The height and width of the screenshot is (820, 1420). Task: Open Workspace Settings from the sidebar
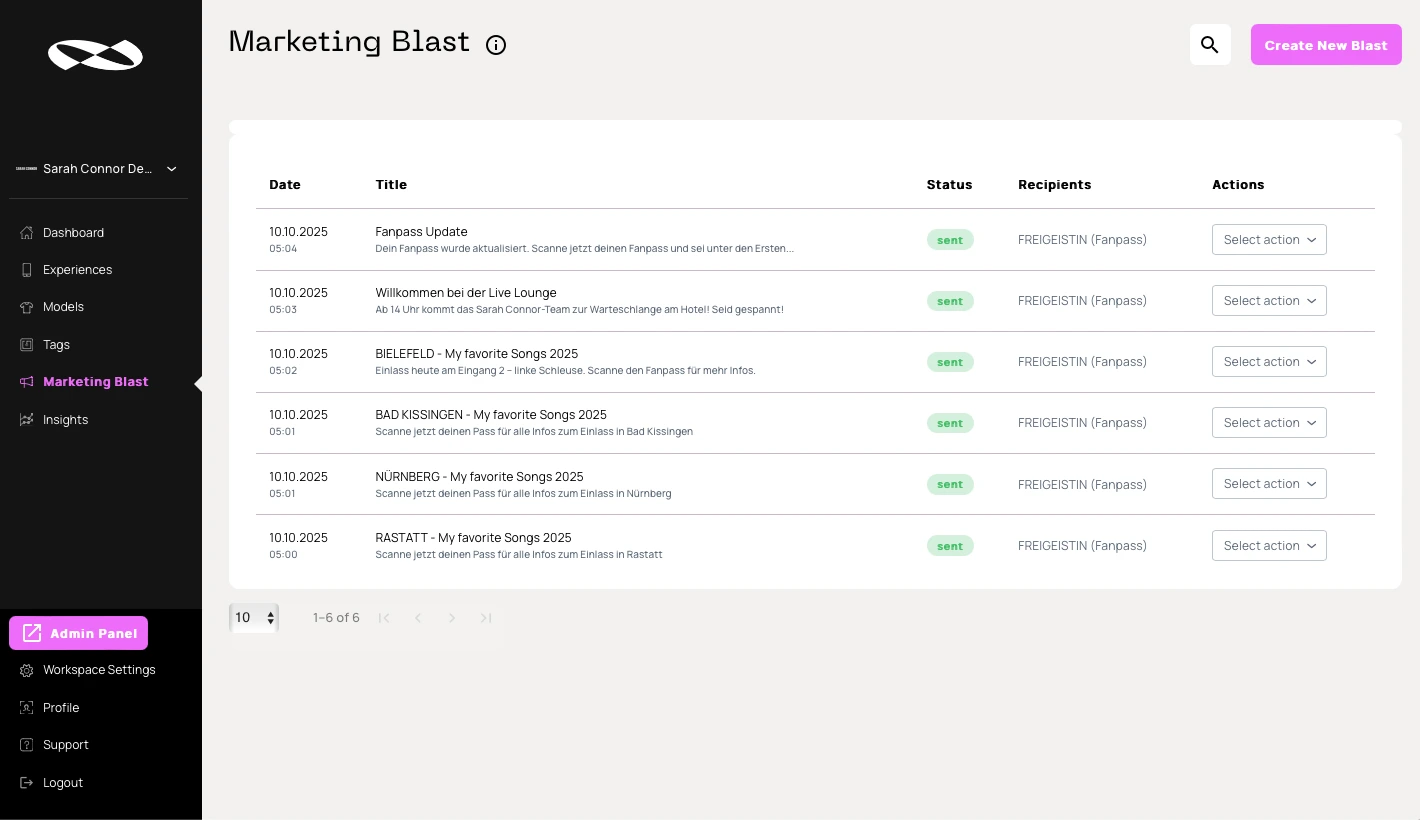click(99, 669)
